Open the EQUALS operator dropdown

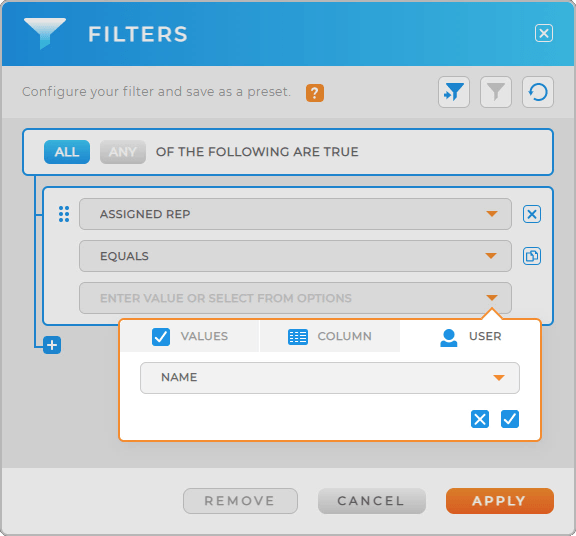pos(295,256)
